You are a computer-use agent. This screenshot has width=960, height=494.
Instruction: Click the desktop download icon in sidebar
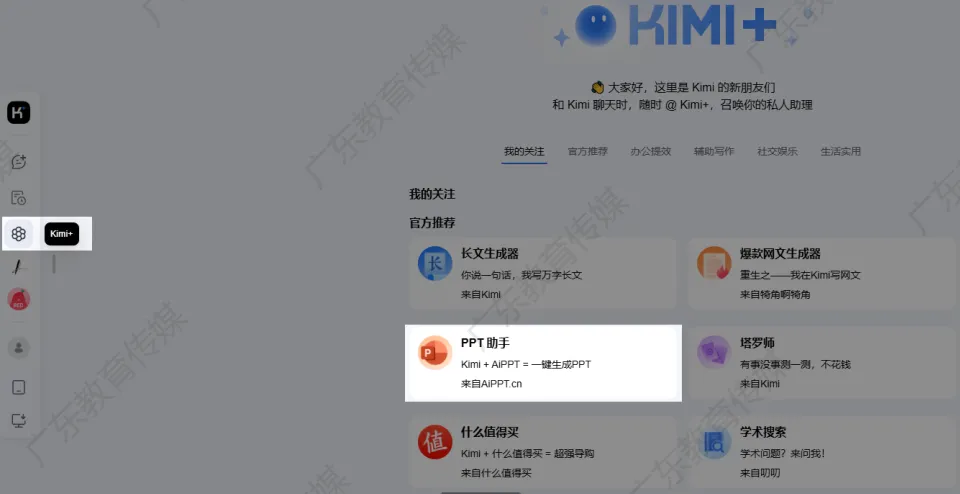click(x=19, y=421)
